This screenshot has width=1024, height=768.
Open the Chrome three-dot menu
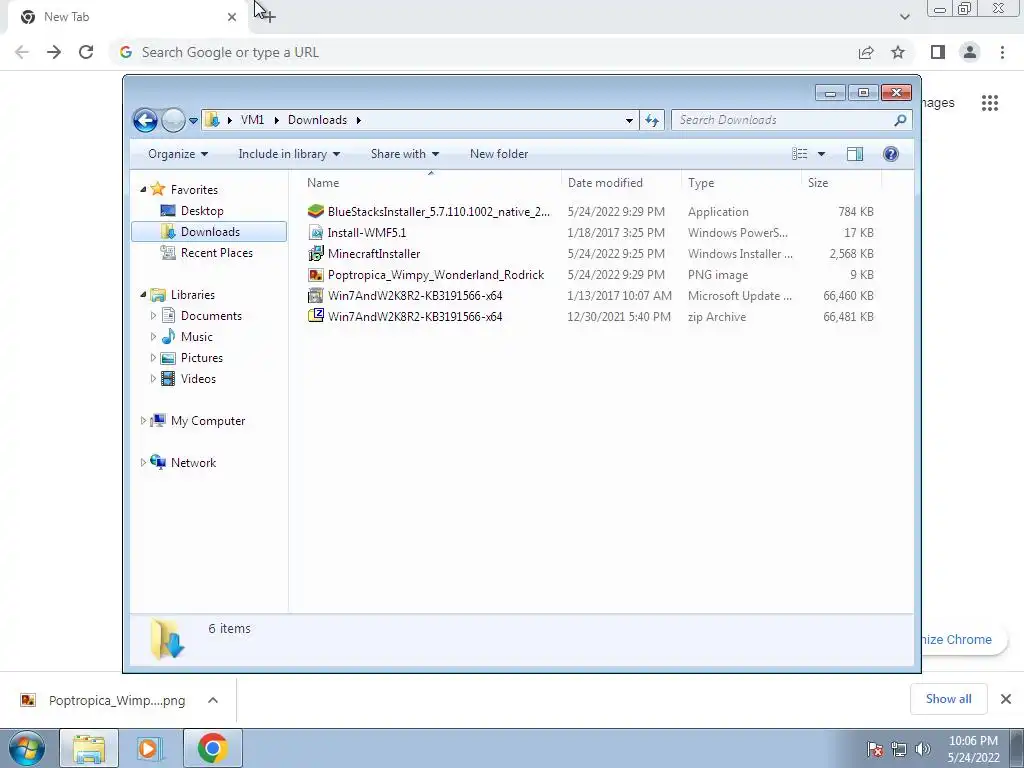click(1002, 52)
